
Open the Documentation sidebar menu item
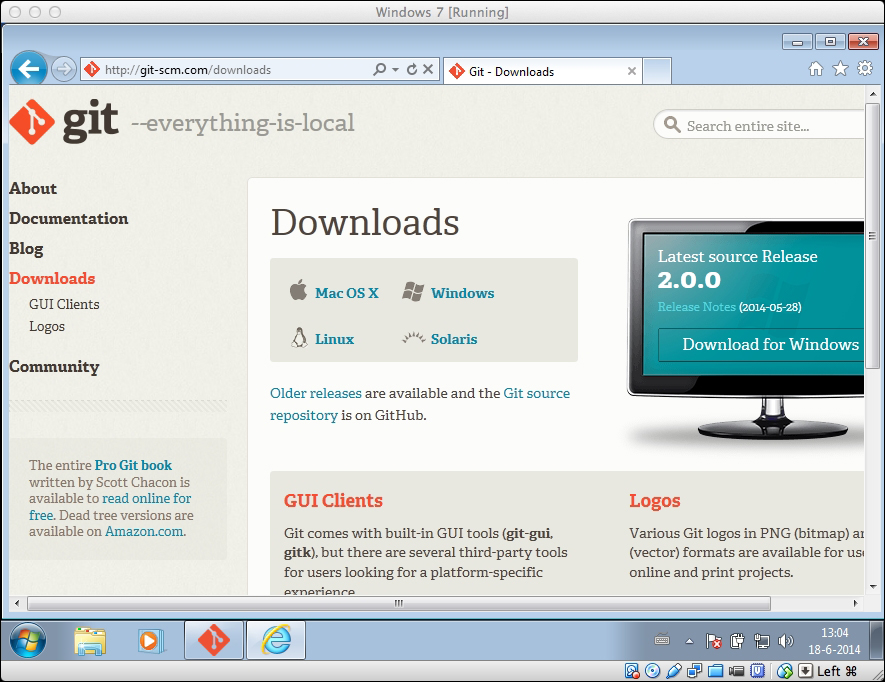[69, 218]
